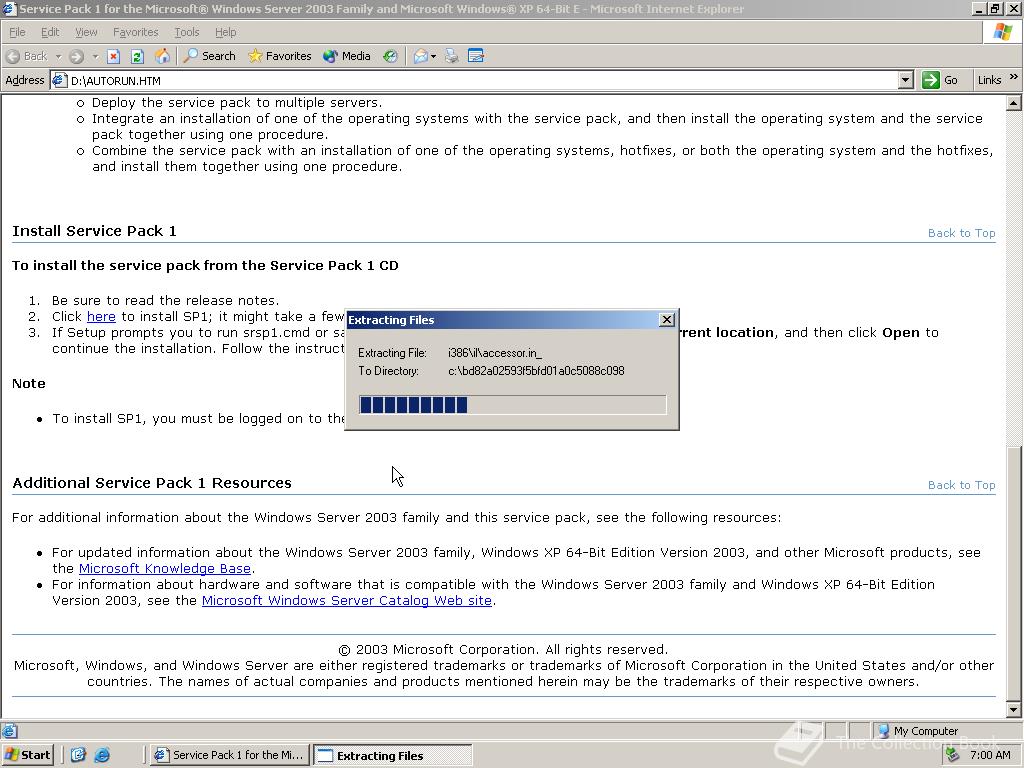Viewport: 1024px width, 768px height.
Task: Close the Extracting Files dialog
Action: (x=667, y=319)
